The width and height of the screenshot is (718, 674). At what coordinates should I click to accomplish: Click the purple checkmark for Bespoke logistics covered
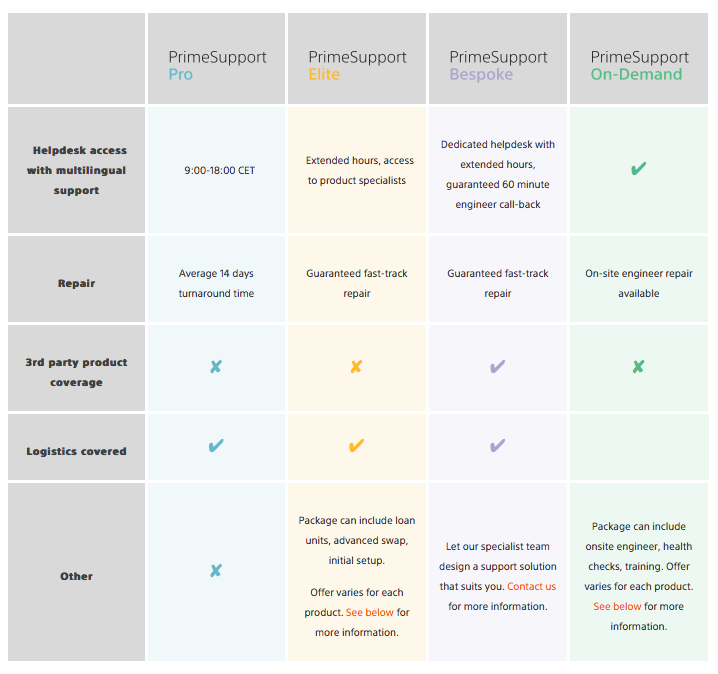(x=498, y=446)
